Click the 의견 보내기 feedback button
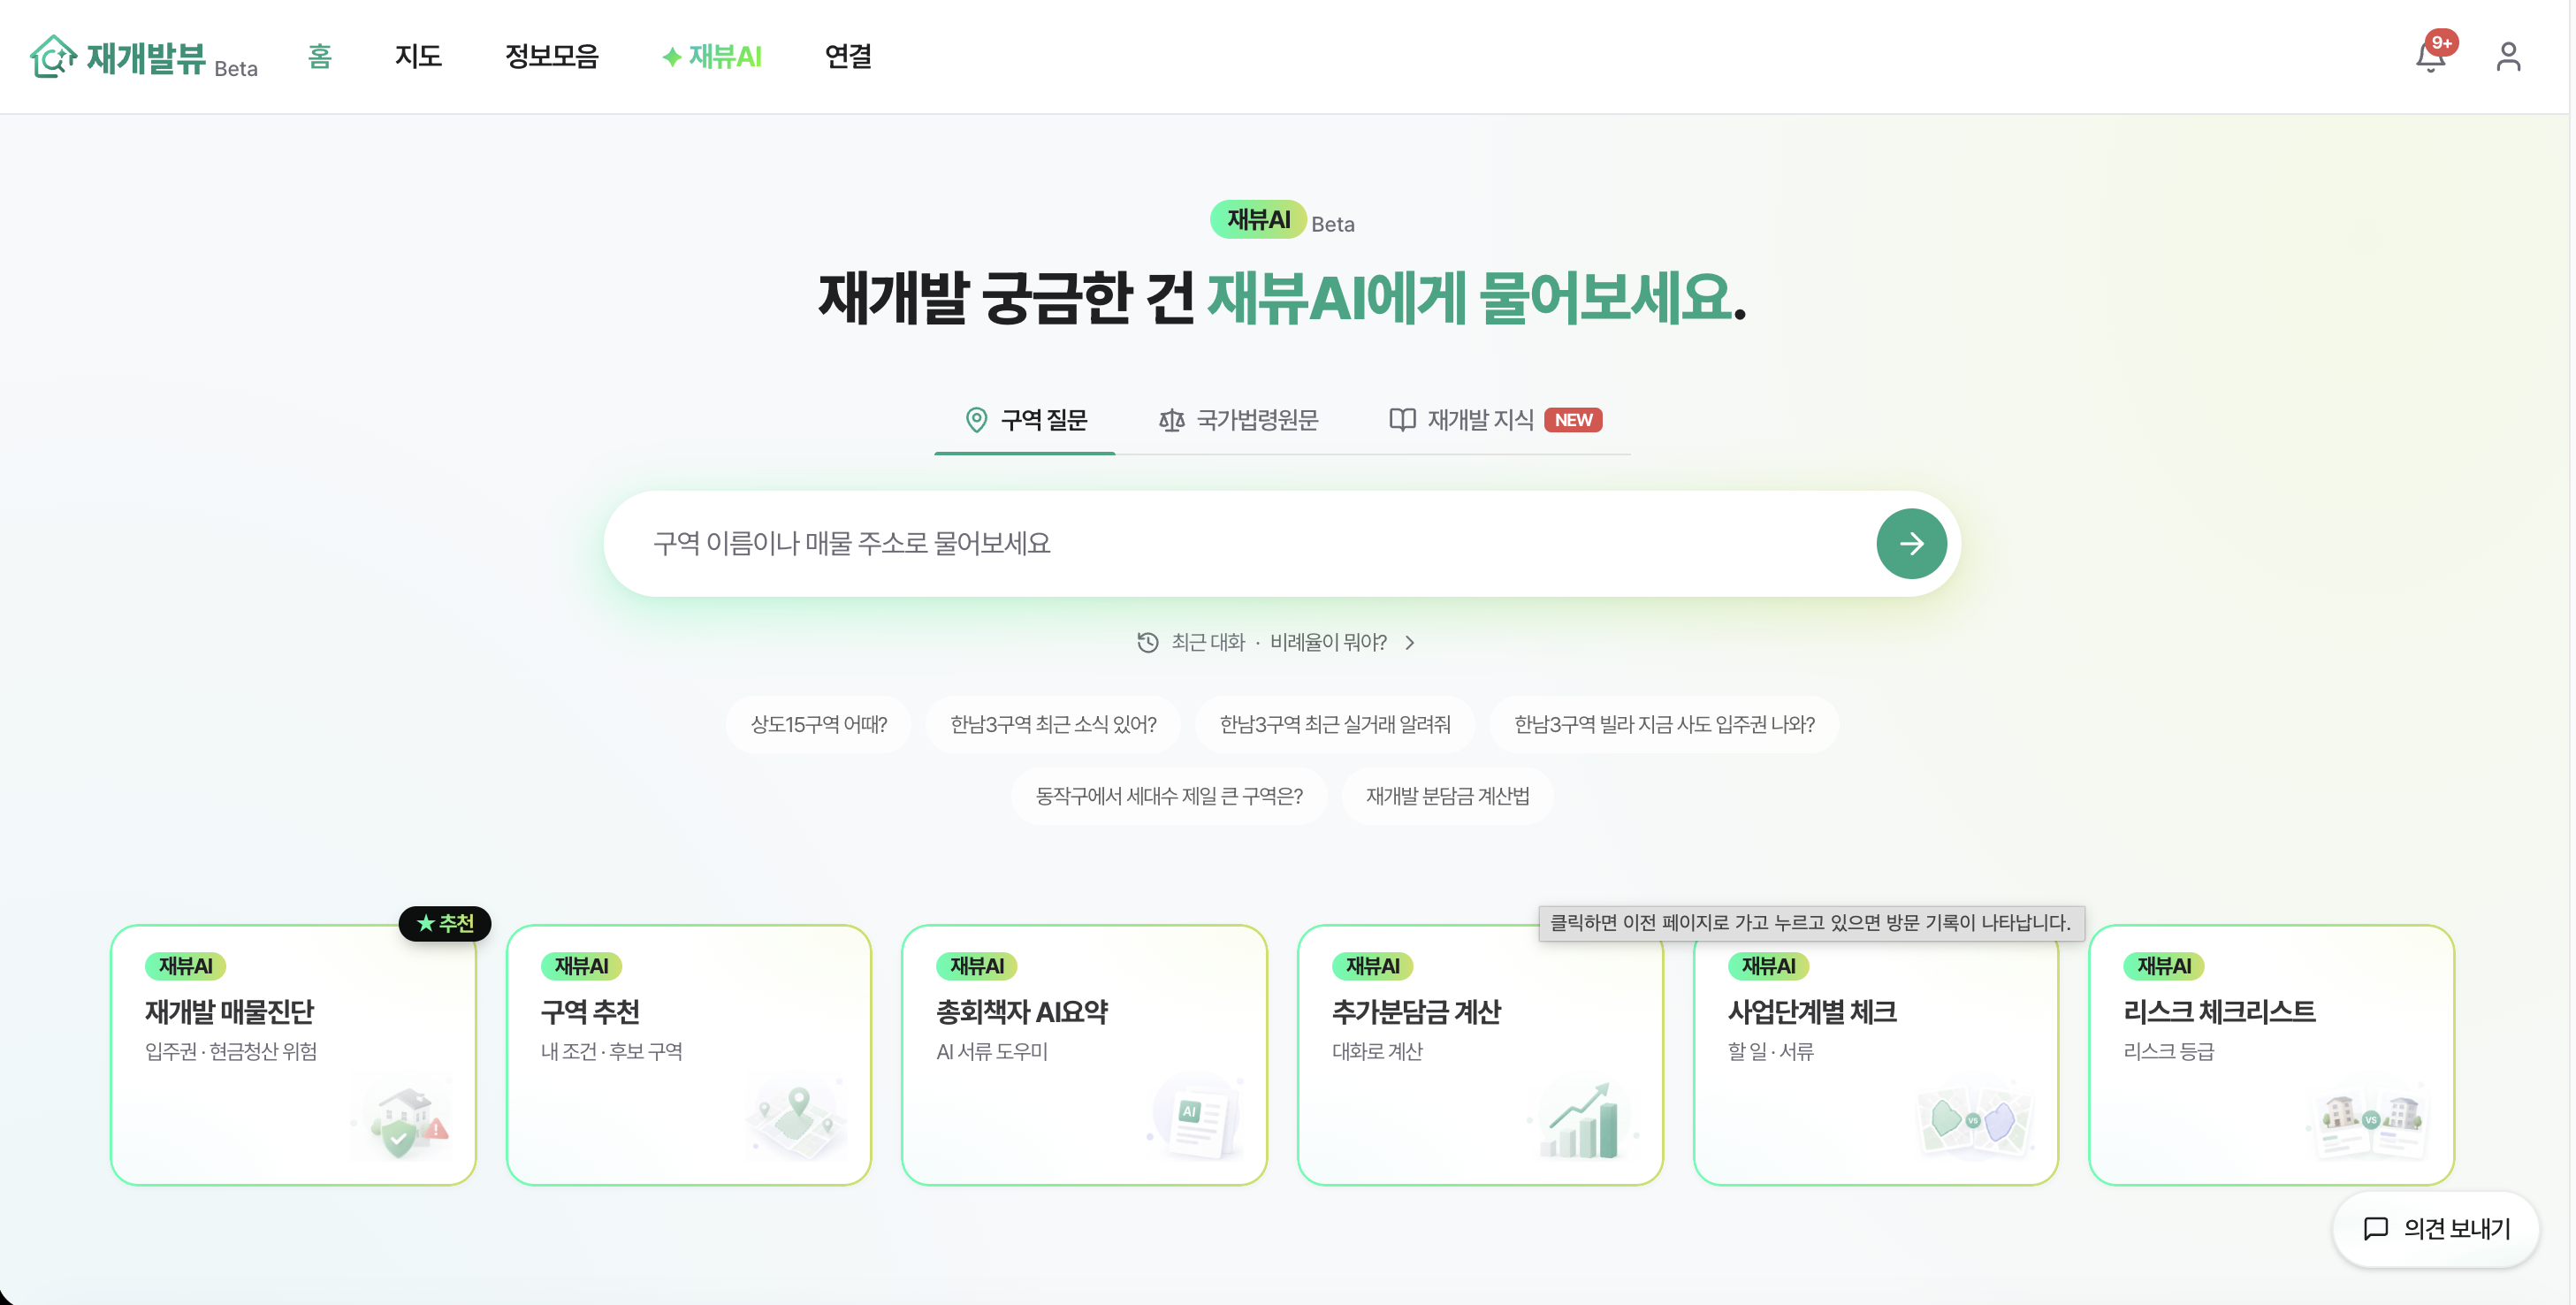 tap(2436, 1228)
